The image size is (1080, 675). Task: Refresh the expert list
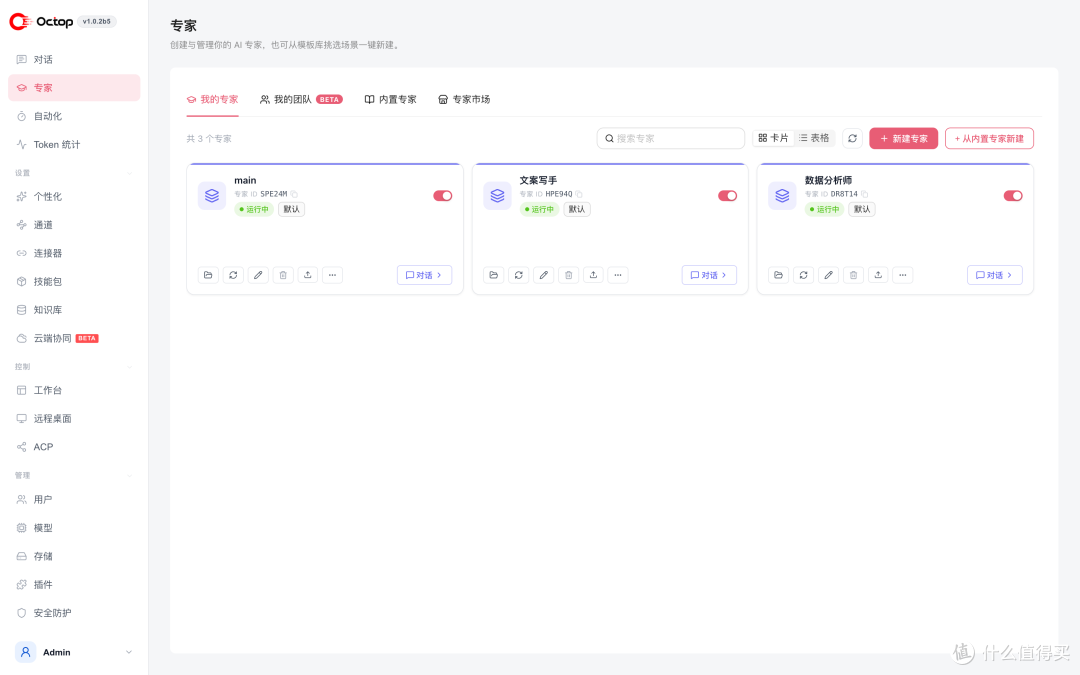tap(852, 138)
